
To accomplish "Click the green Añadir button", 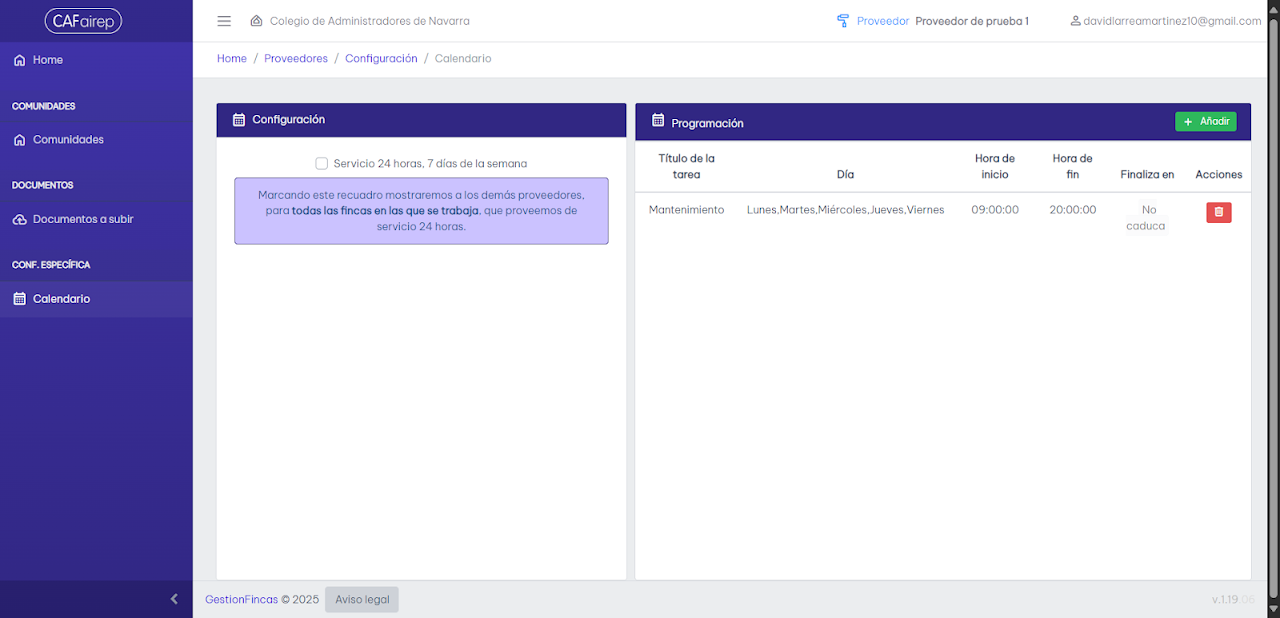I will 1206,121.
